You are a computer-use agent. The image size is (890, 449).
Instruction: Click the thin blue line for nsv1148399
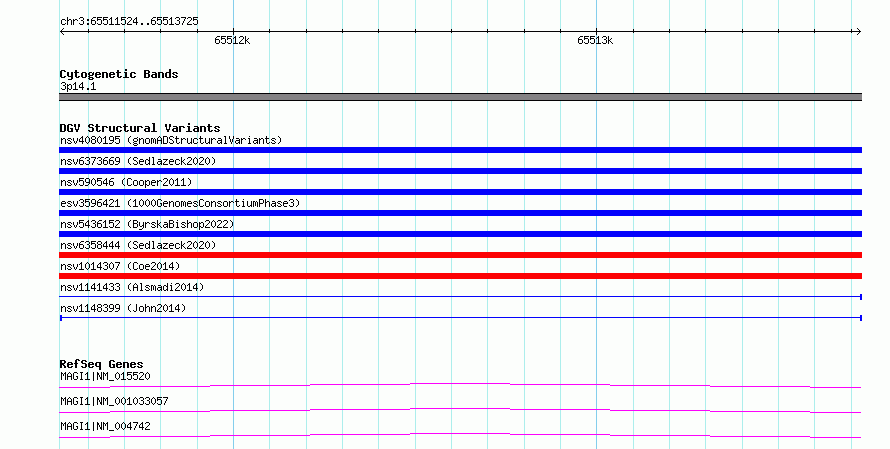[460, 318]
